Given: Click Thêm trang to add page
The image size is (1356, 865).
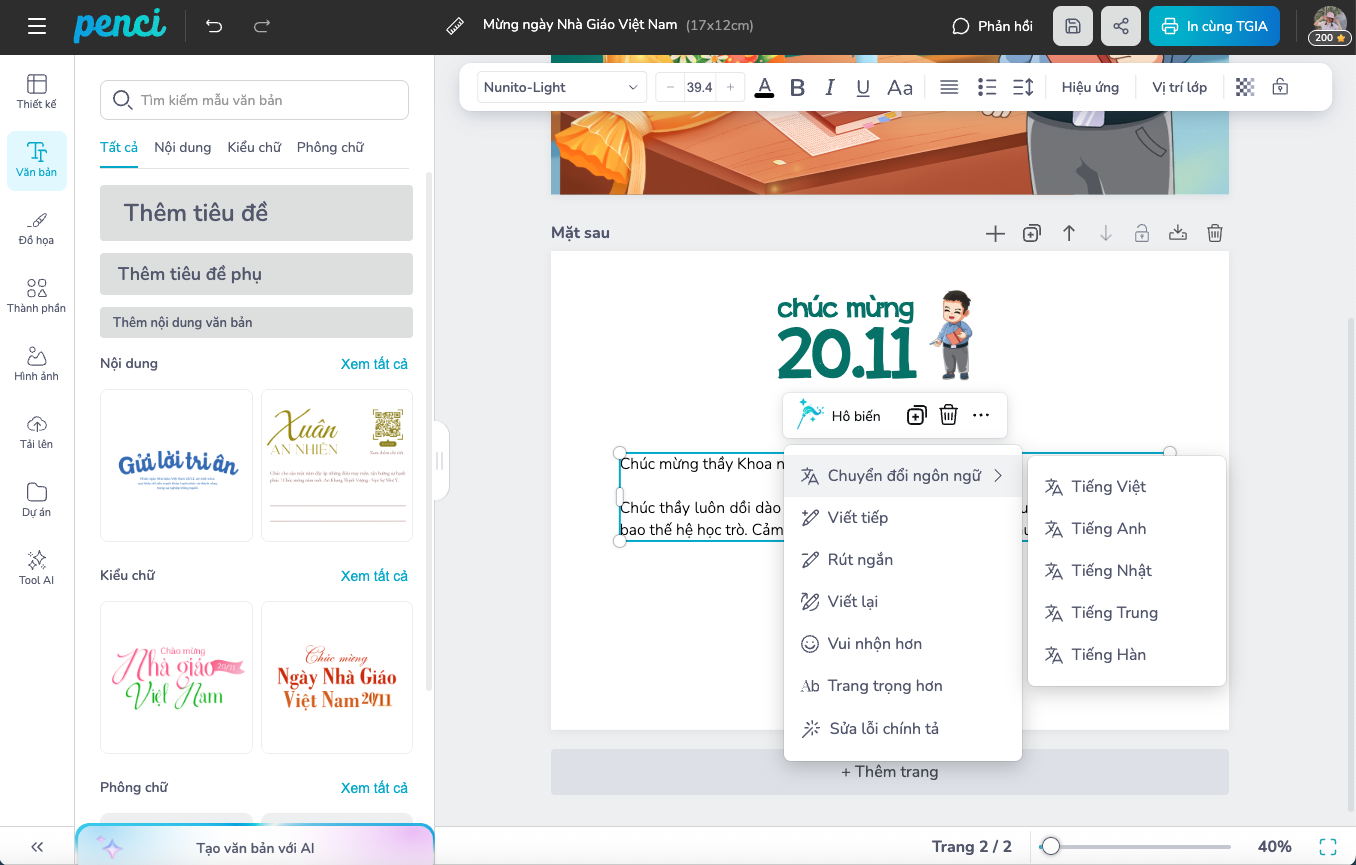Looking at the screenshot, I should point(889,772).
